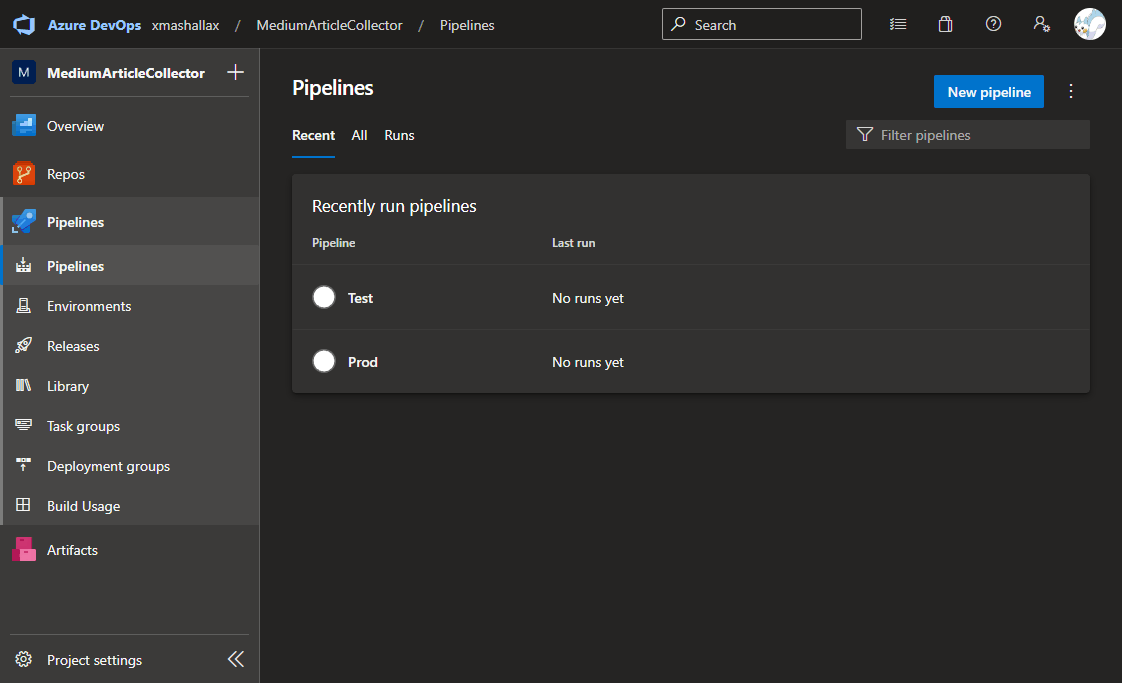The height and width of the screenshot is (683, 1122).
Task: Open the Build Usage section
Action: (82, 505)
